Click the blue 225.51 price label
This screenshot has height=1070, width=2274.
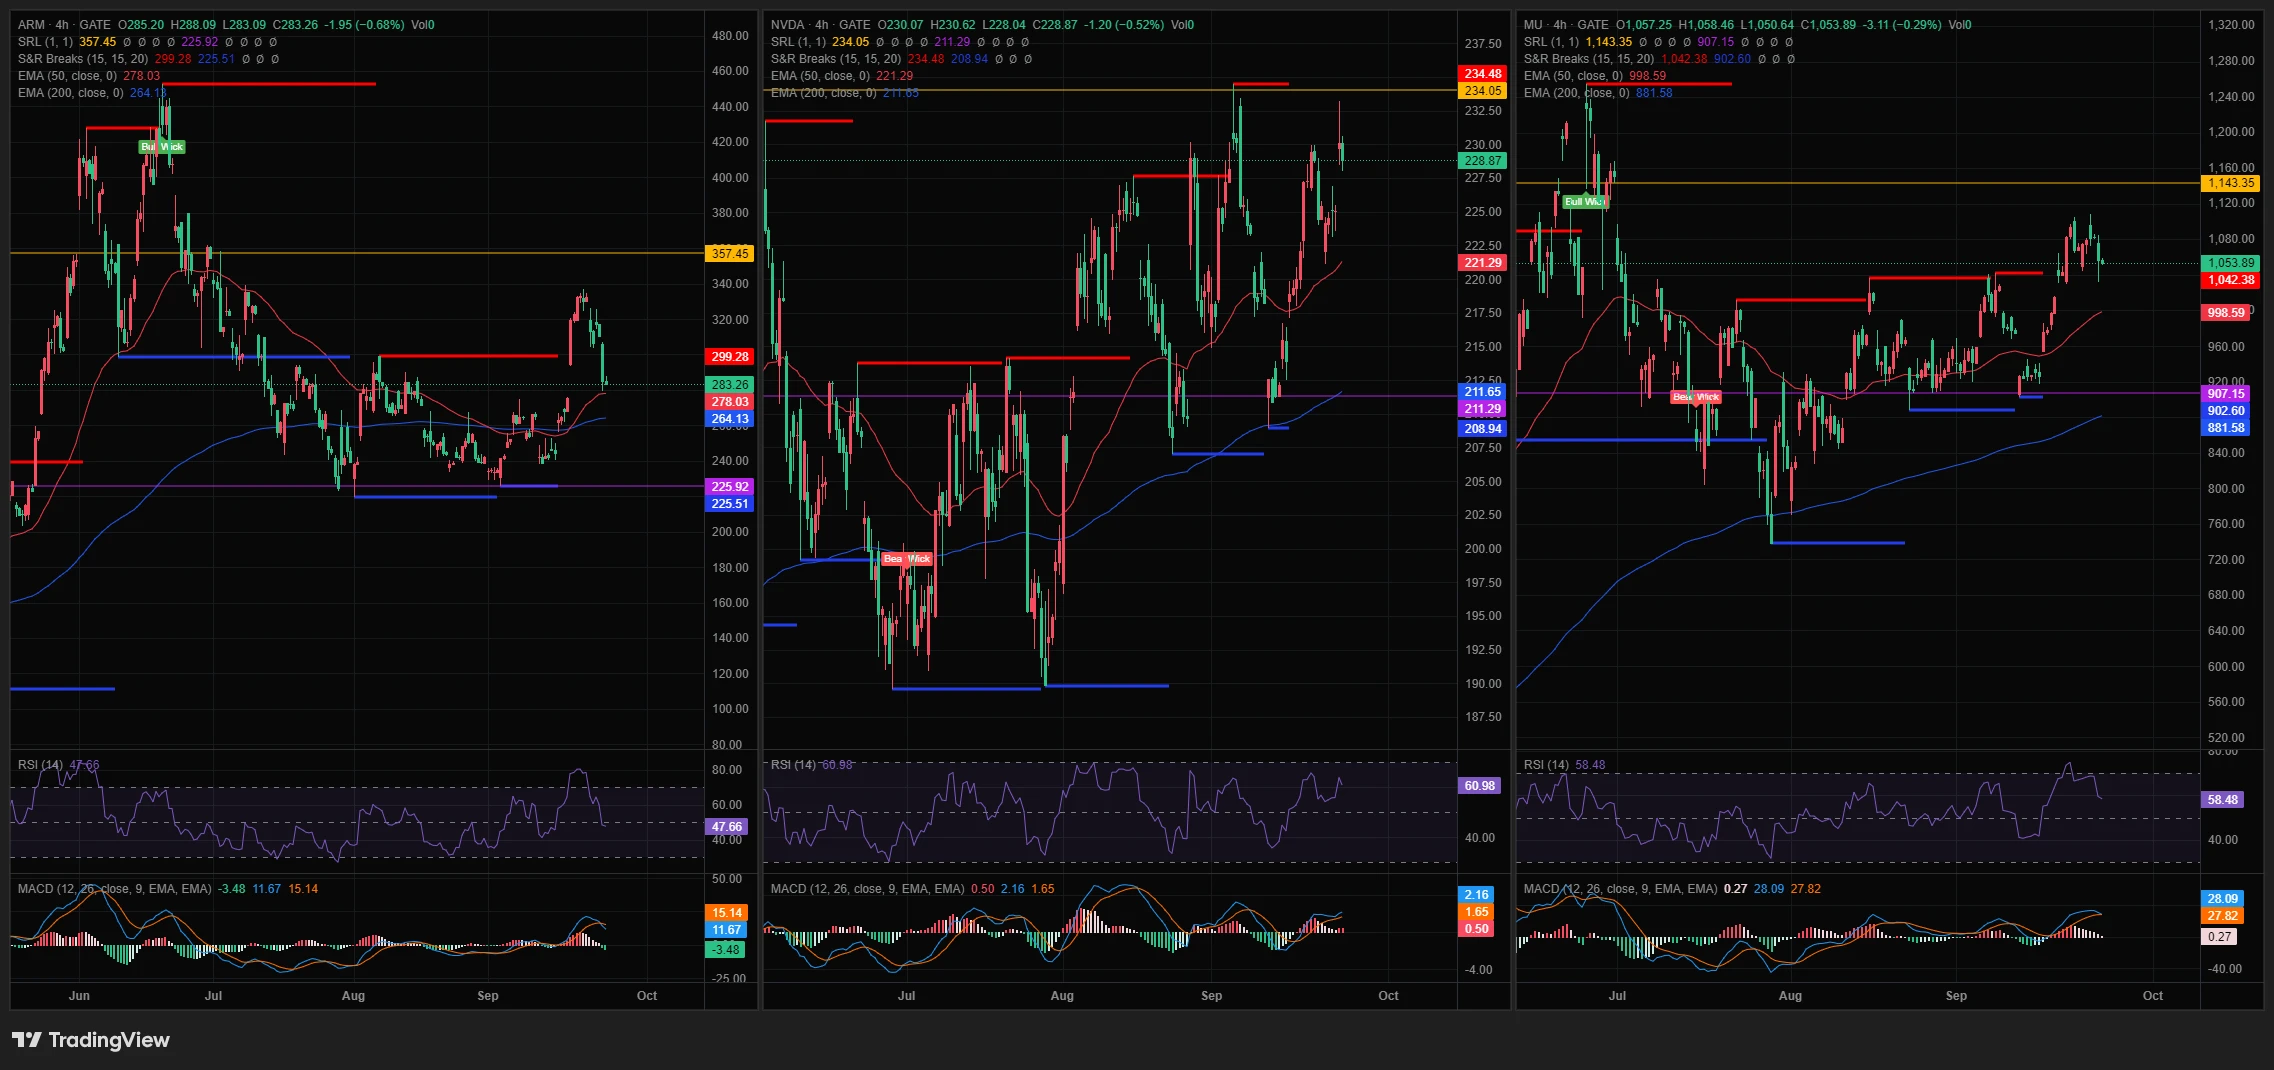[730, 504]
